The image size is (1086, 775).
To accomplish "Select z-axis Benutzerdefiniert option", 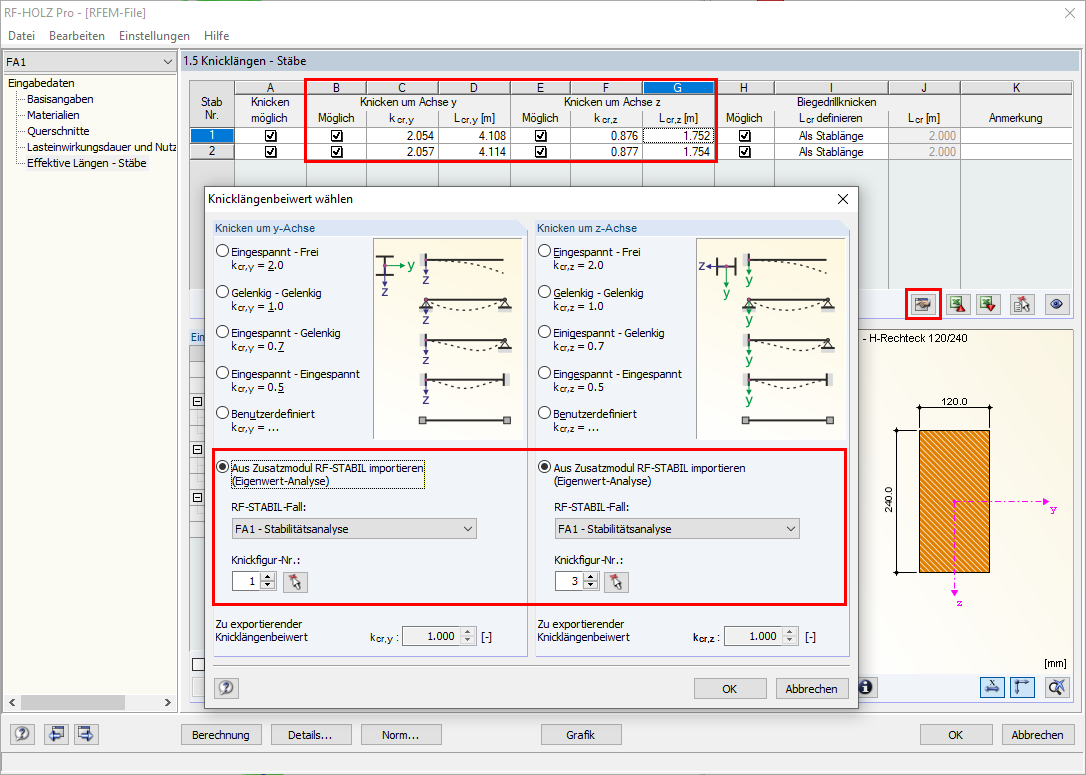I will (x=544, y=413).
